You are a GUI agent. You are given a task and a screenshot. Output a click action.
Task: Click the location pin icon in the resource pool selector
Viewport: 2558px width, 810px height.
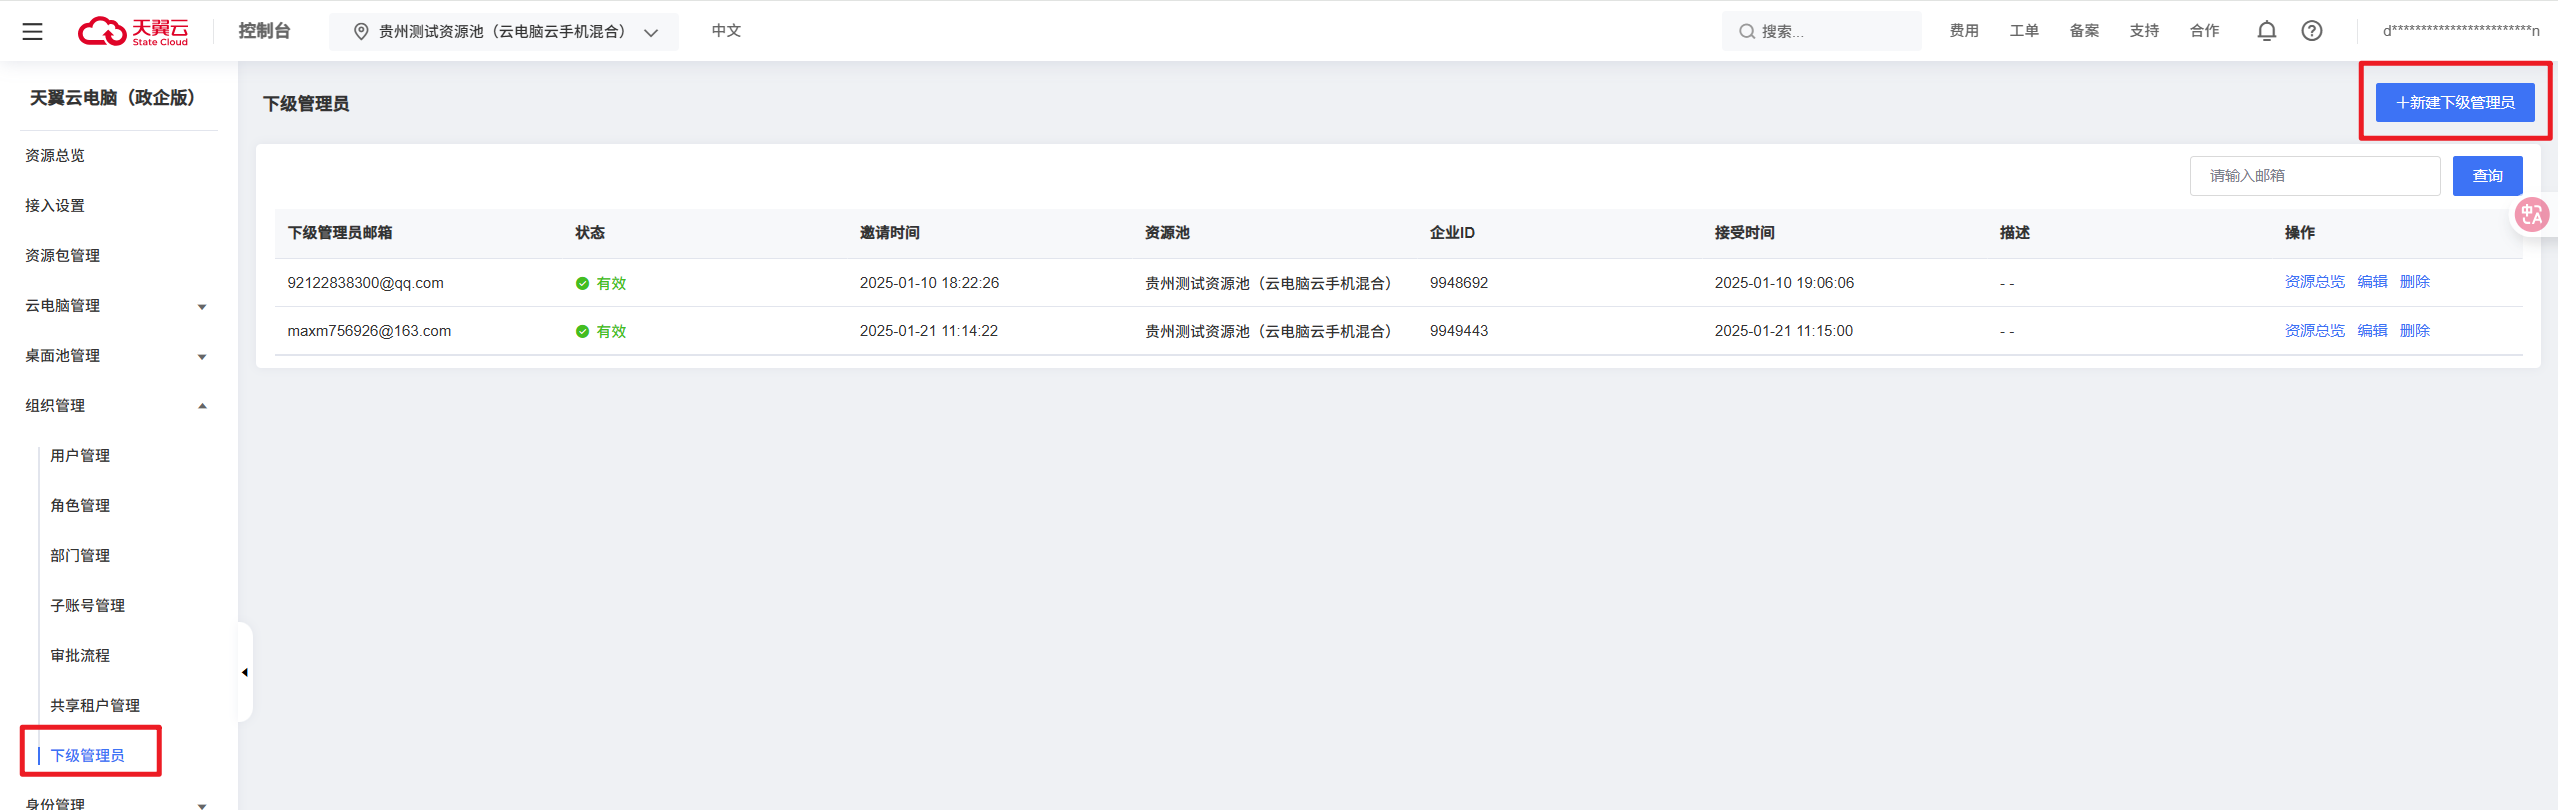tap(361, 31)
